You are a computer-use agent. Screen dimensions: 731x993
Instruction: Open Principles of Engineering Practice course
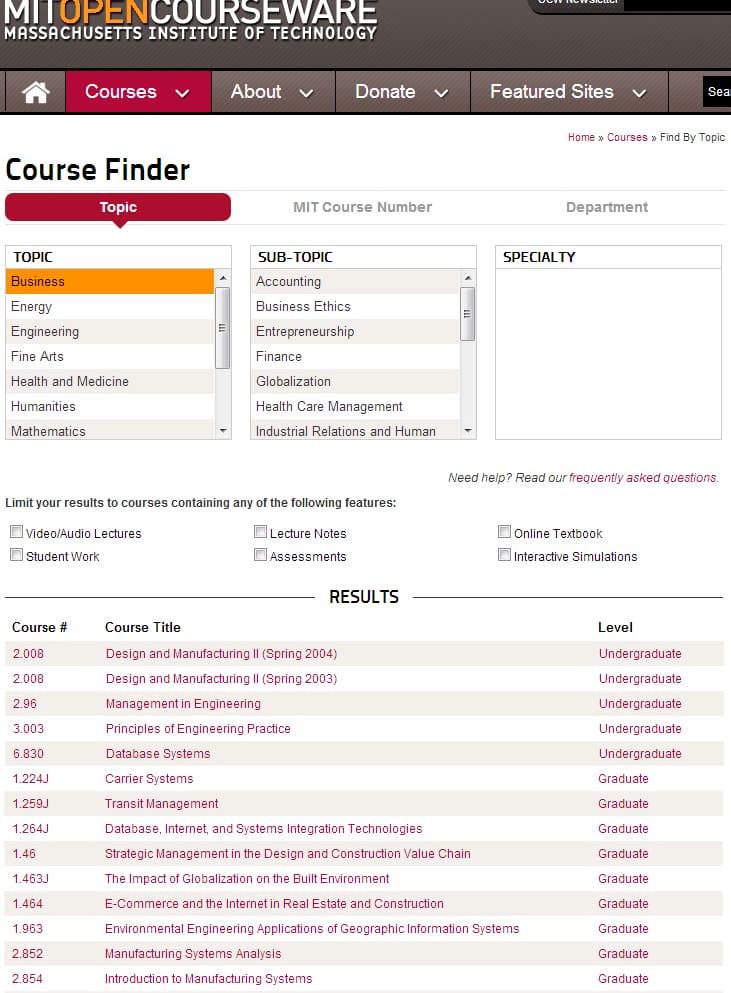(198, 729)
